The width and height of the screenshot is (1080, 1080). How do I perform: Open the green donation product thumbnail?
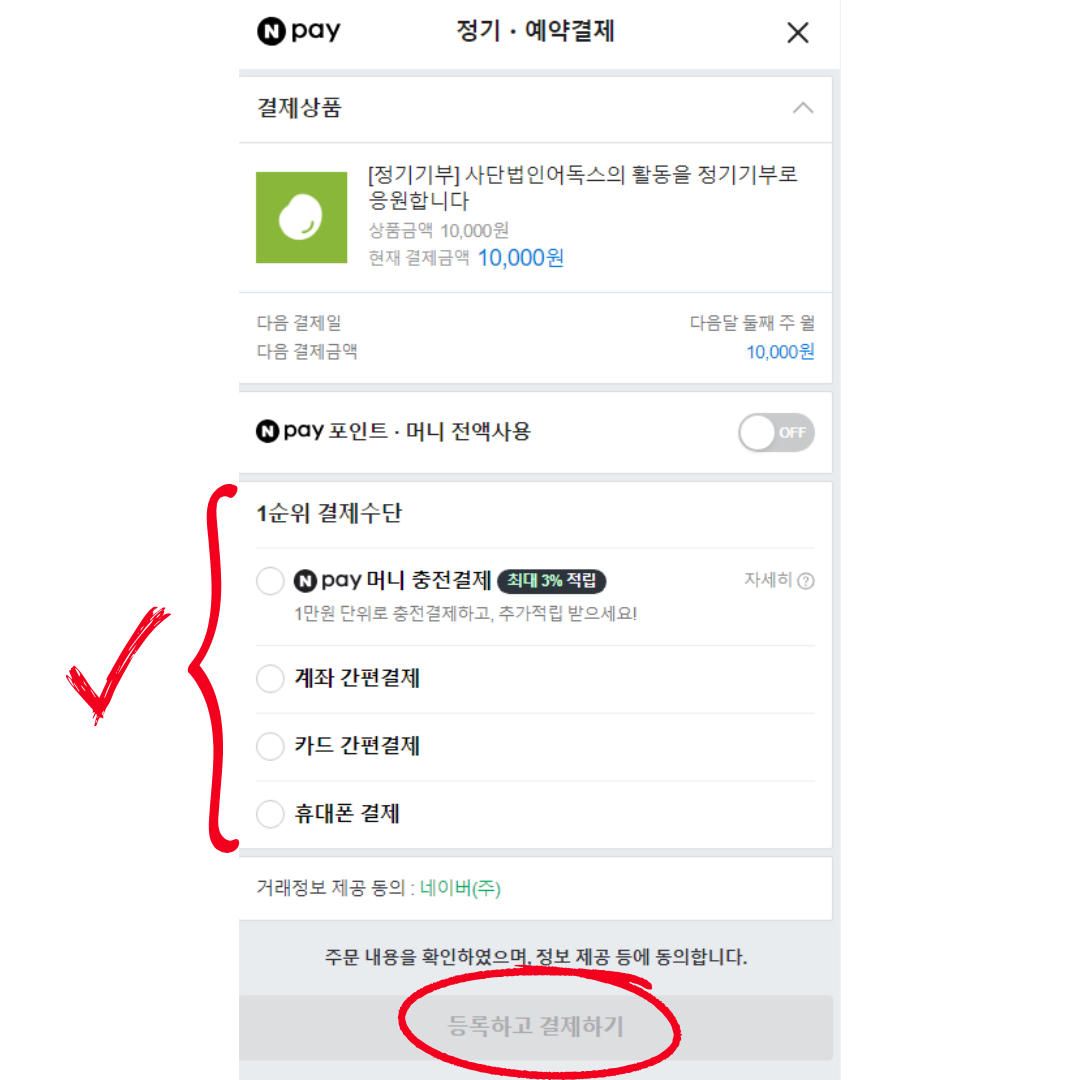302,218
